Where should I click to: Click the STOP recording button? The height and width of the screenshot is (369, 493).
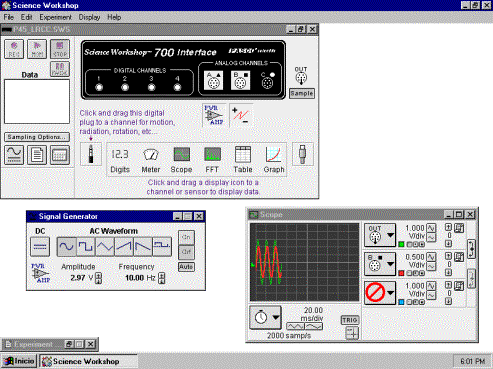point(60,49)
